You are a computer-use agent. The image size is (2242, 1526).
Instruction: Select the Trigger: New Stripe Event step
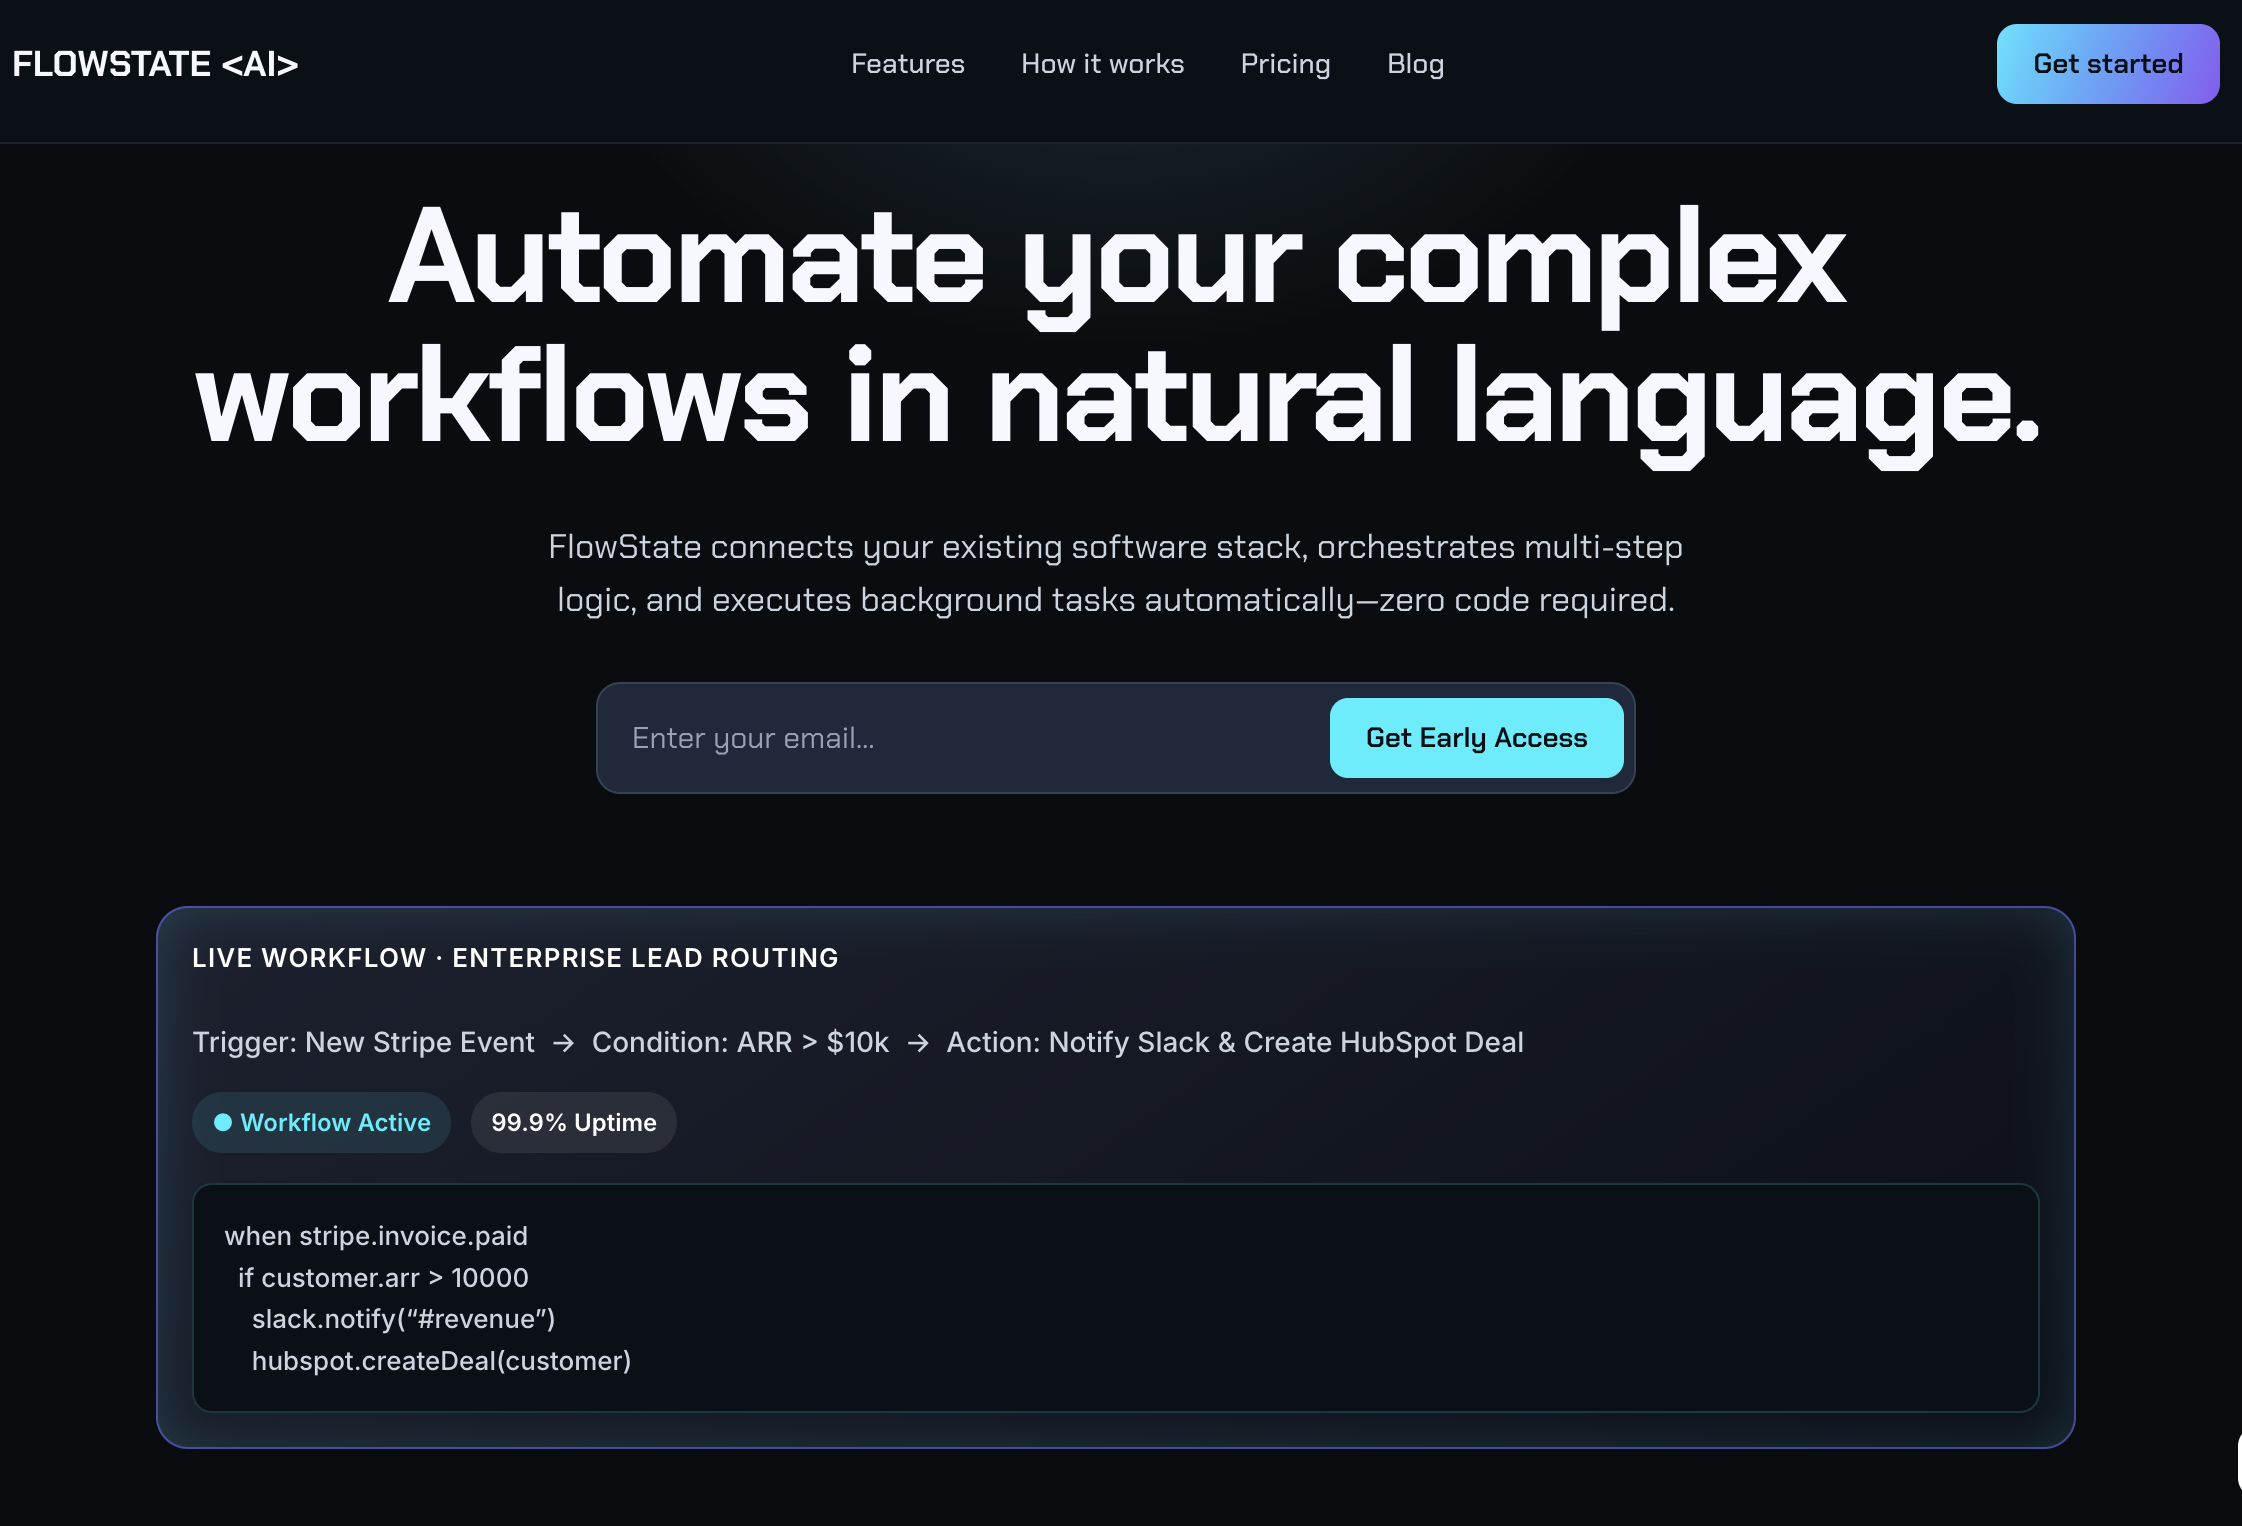click(363, 1042)
